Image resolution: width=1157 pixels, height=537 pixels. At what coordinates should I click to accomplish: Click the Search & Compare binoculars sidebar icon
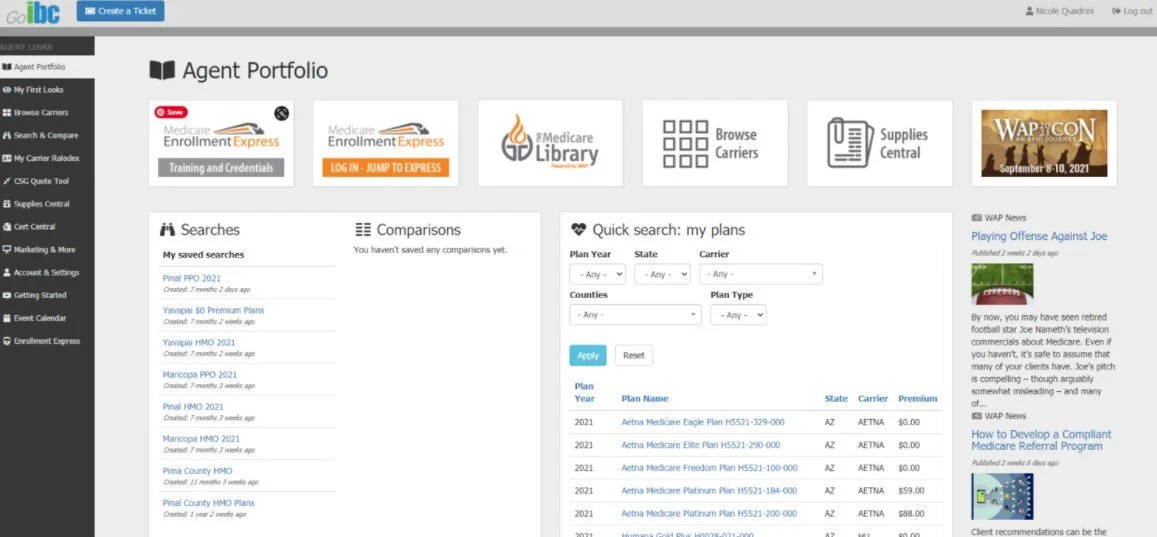[7, 136]
